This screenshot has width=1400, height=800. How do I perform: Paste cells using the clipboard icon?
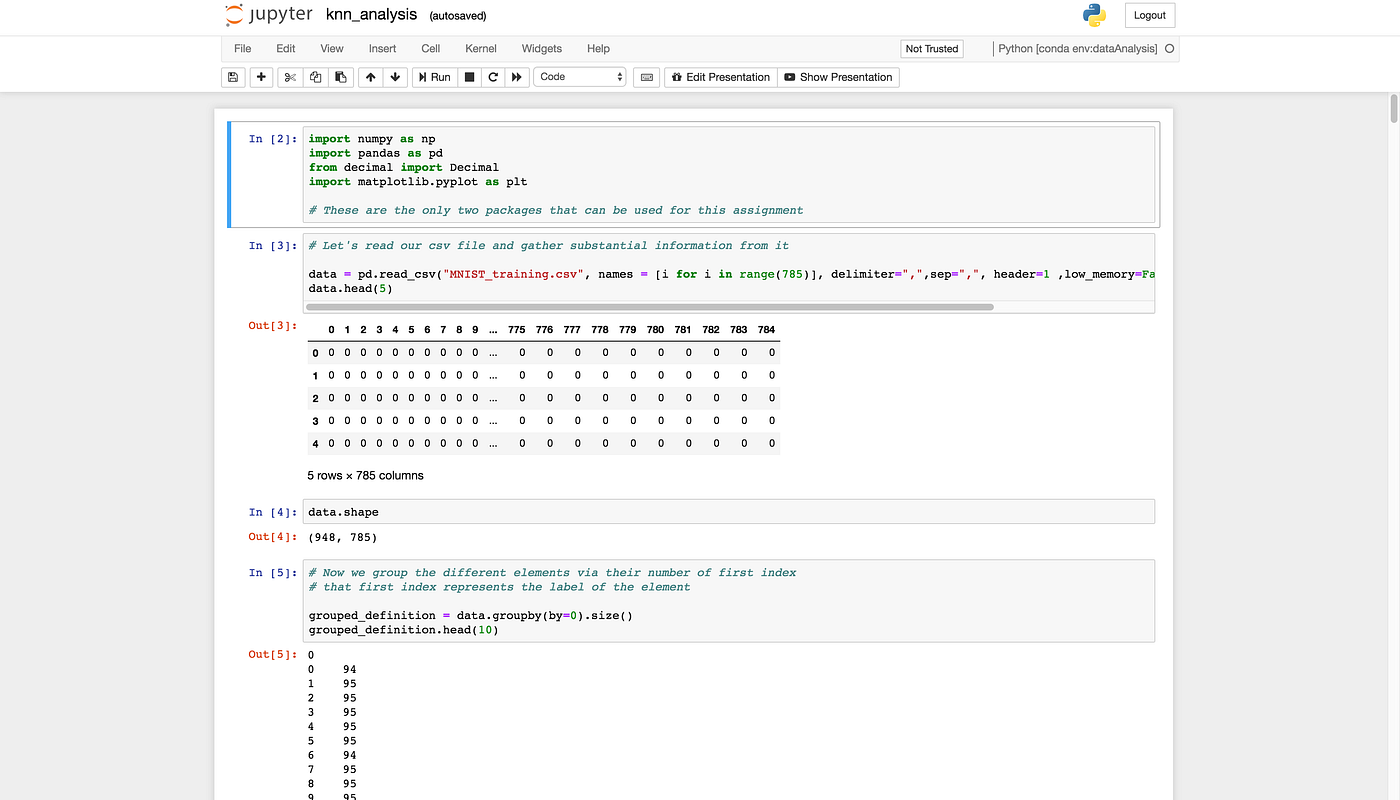pos(340,77)
